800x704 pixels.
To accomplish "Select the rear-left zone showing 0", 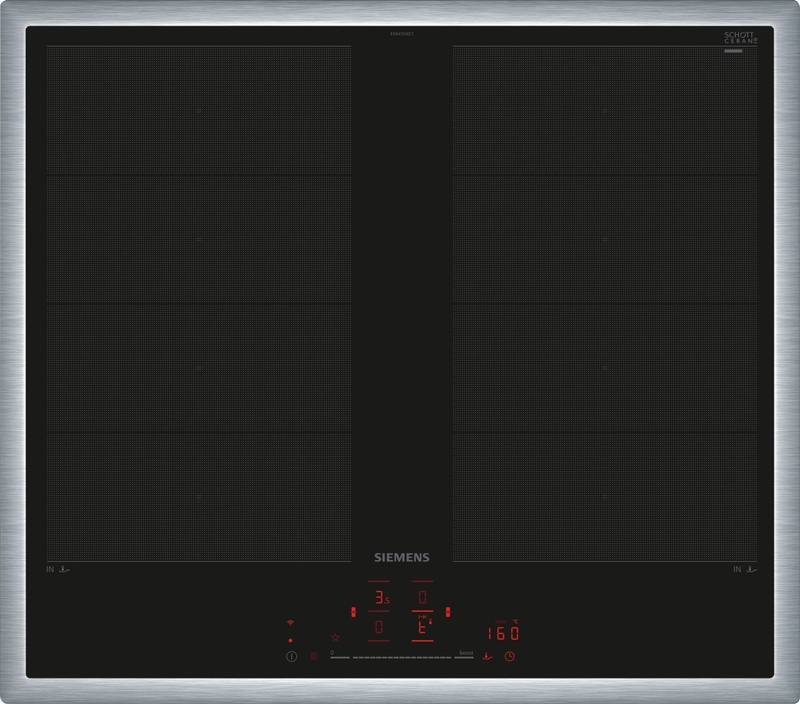I will [x=379, y=627].
